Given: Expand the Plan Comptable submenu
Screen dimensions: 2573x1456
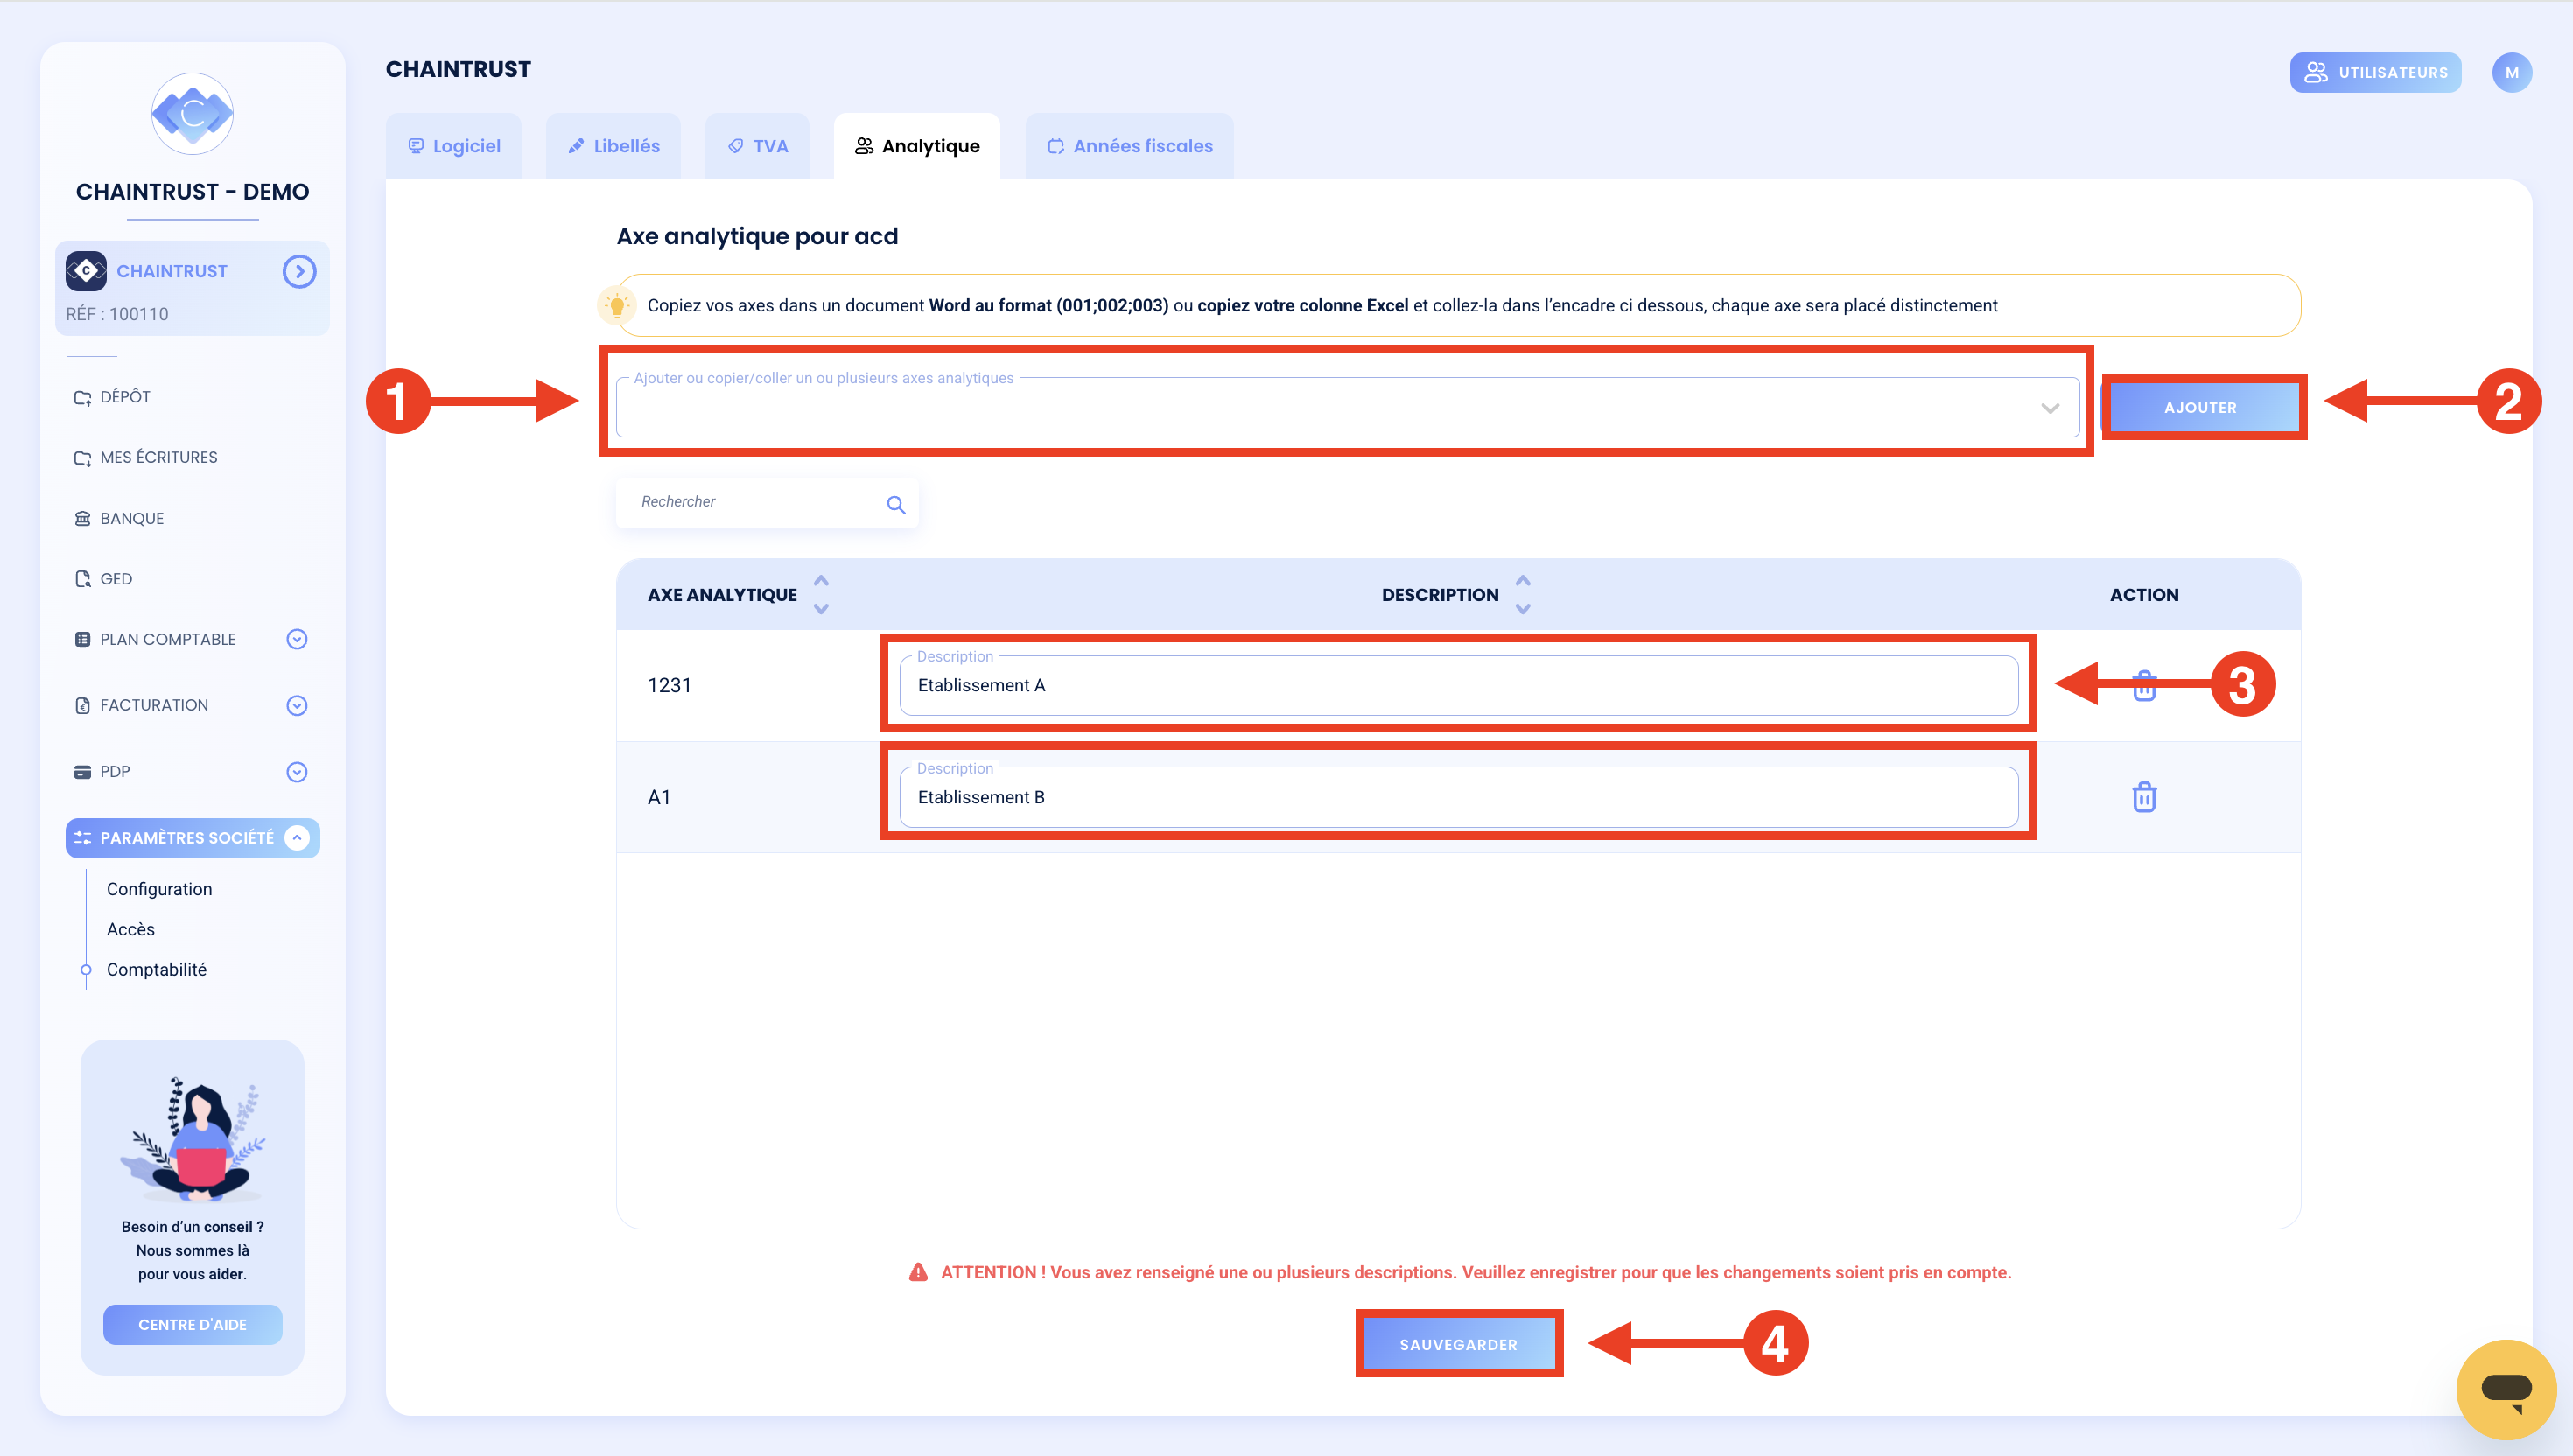Looking at the screenshot, I should pos(297,639).
